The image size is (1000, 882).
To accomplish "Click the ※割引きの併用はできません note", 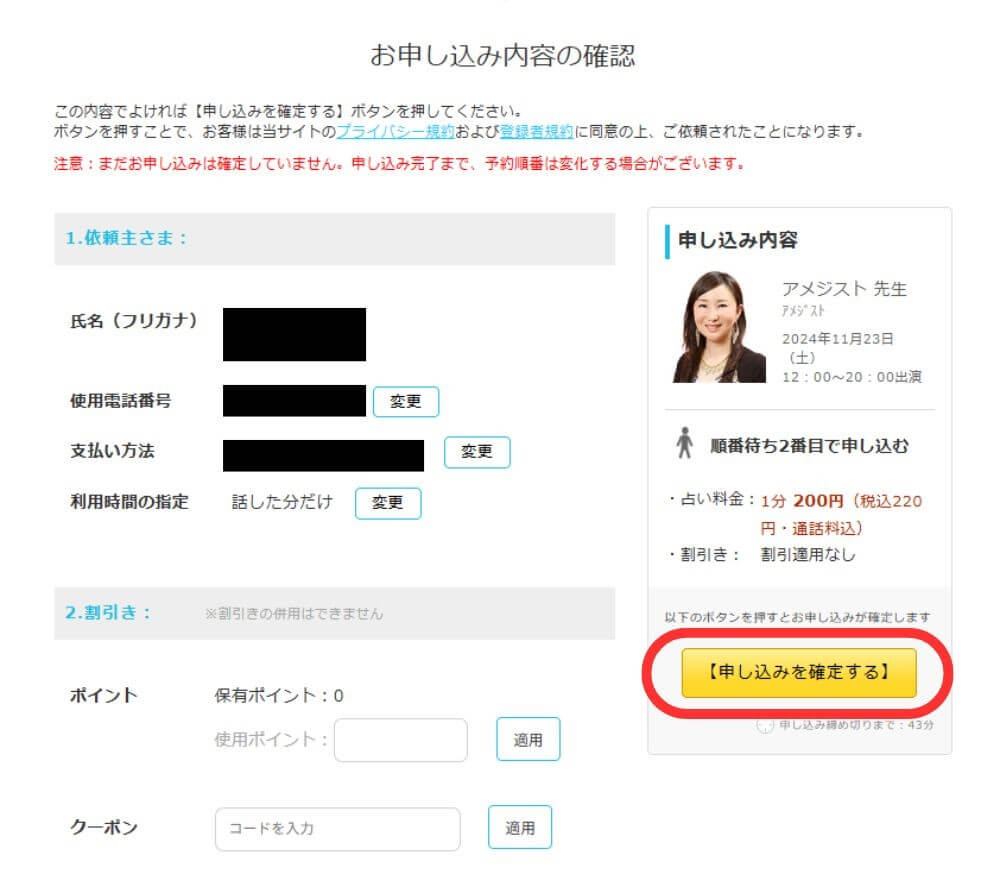I will [294, 614].
